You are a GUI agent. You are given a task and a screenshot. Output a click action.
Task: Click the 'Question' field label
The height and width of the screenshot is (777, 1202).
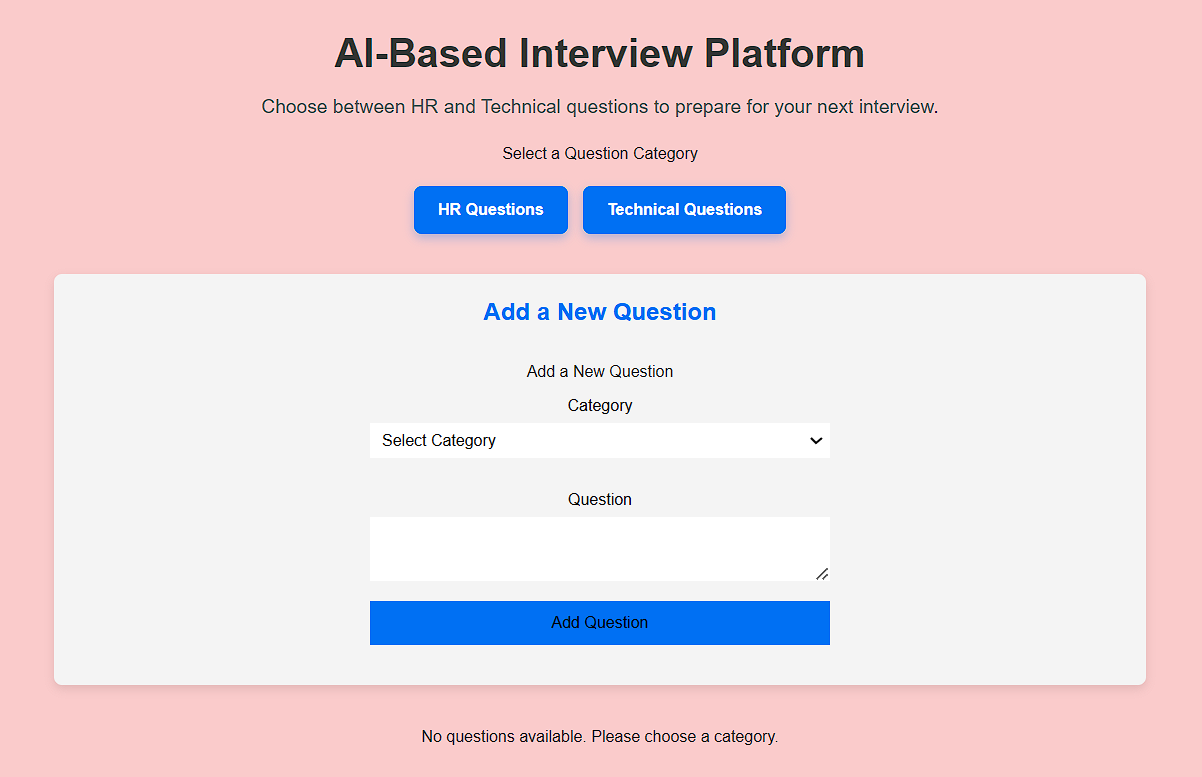tap(600, 500)
